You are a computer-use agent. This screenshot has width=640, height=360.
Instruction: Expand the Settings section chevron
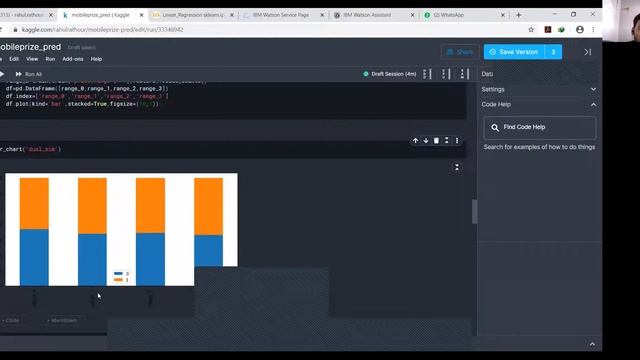point(593,89)
